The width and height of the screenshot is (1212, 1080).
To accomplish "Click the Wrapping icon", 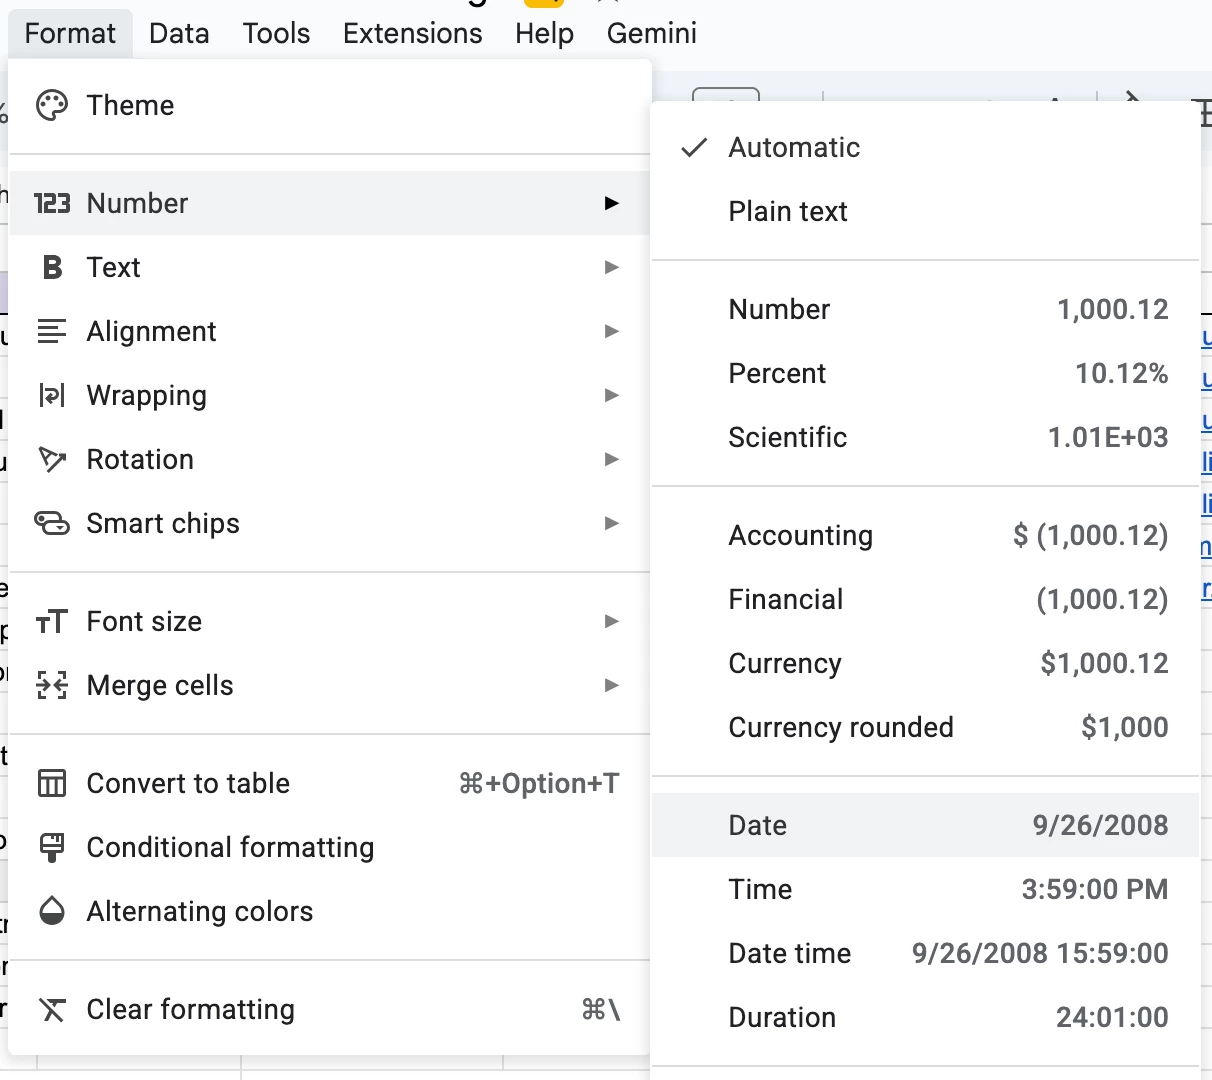I will 52,395.
